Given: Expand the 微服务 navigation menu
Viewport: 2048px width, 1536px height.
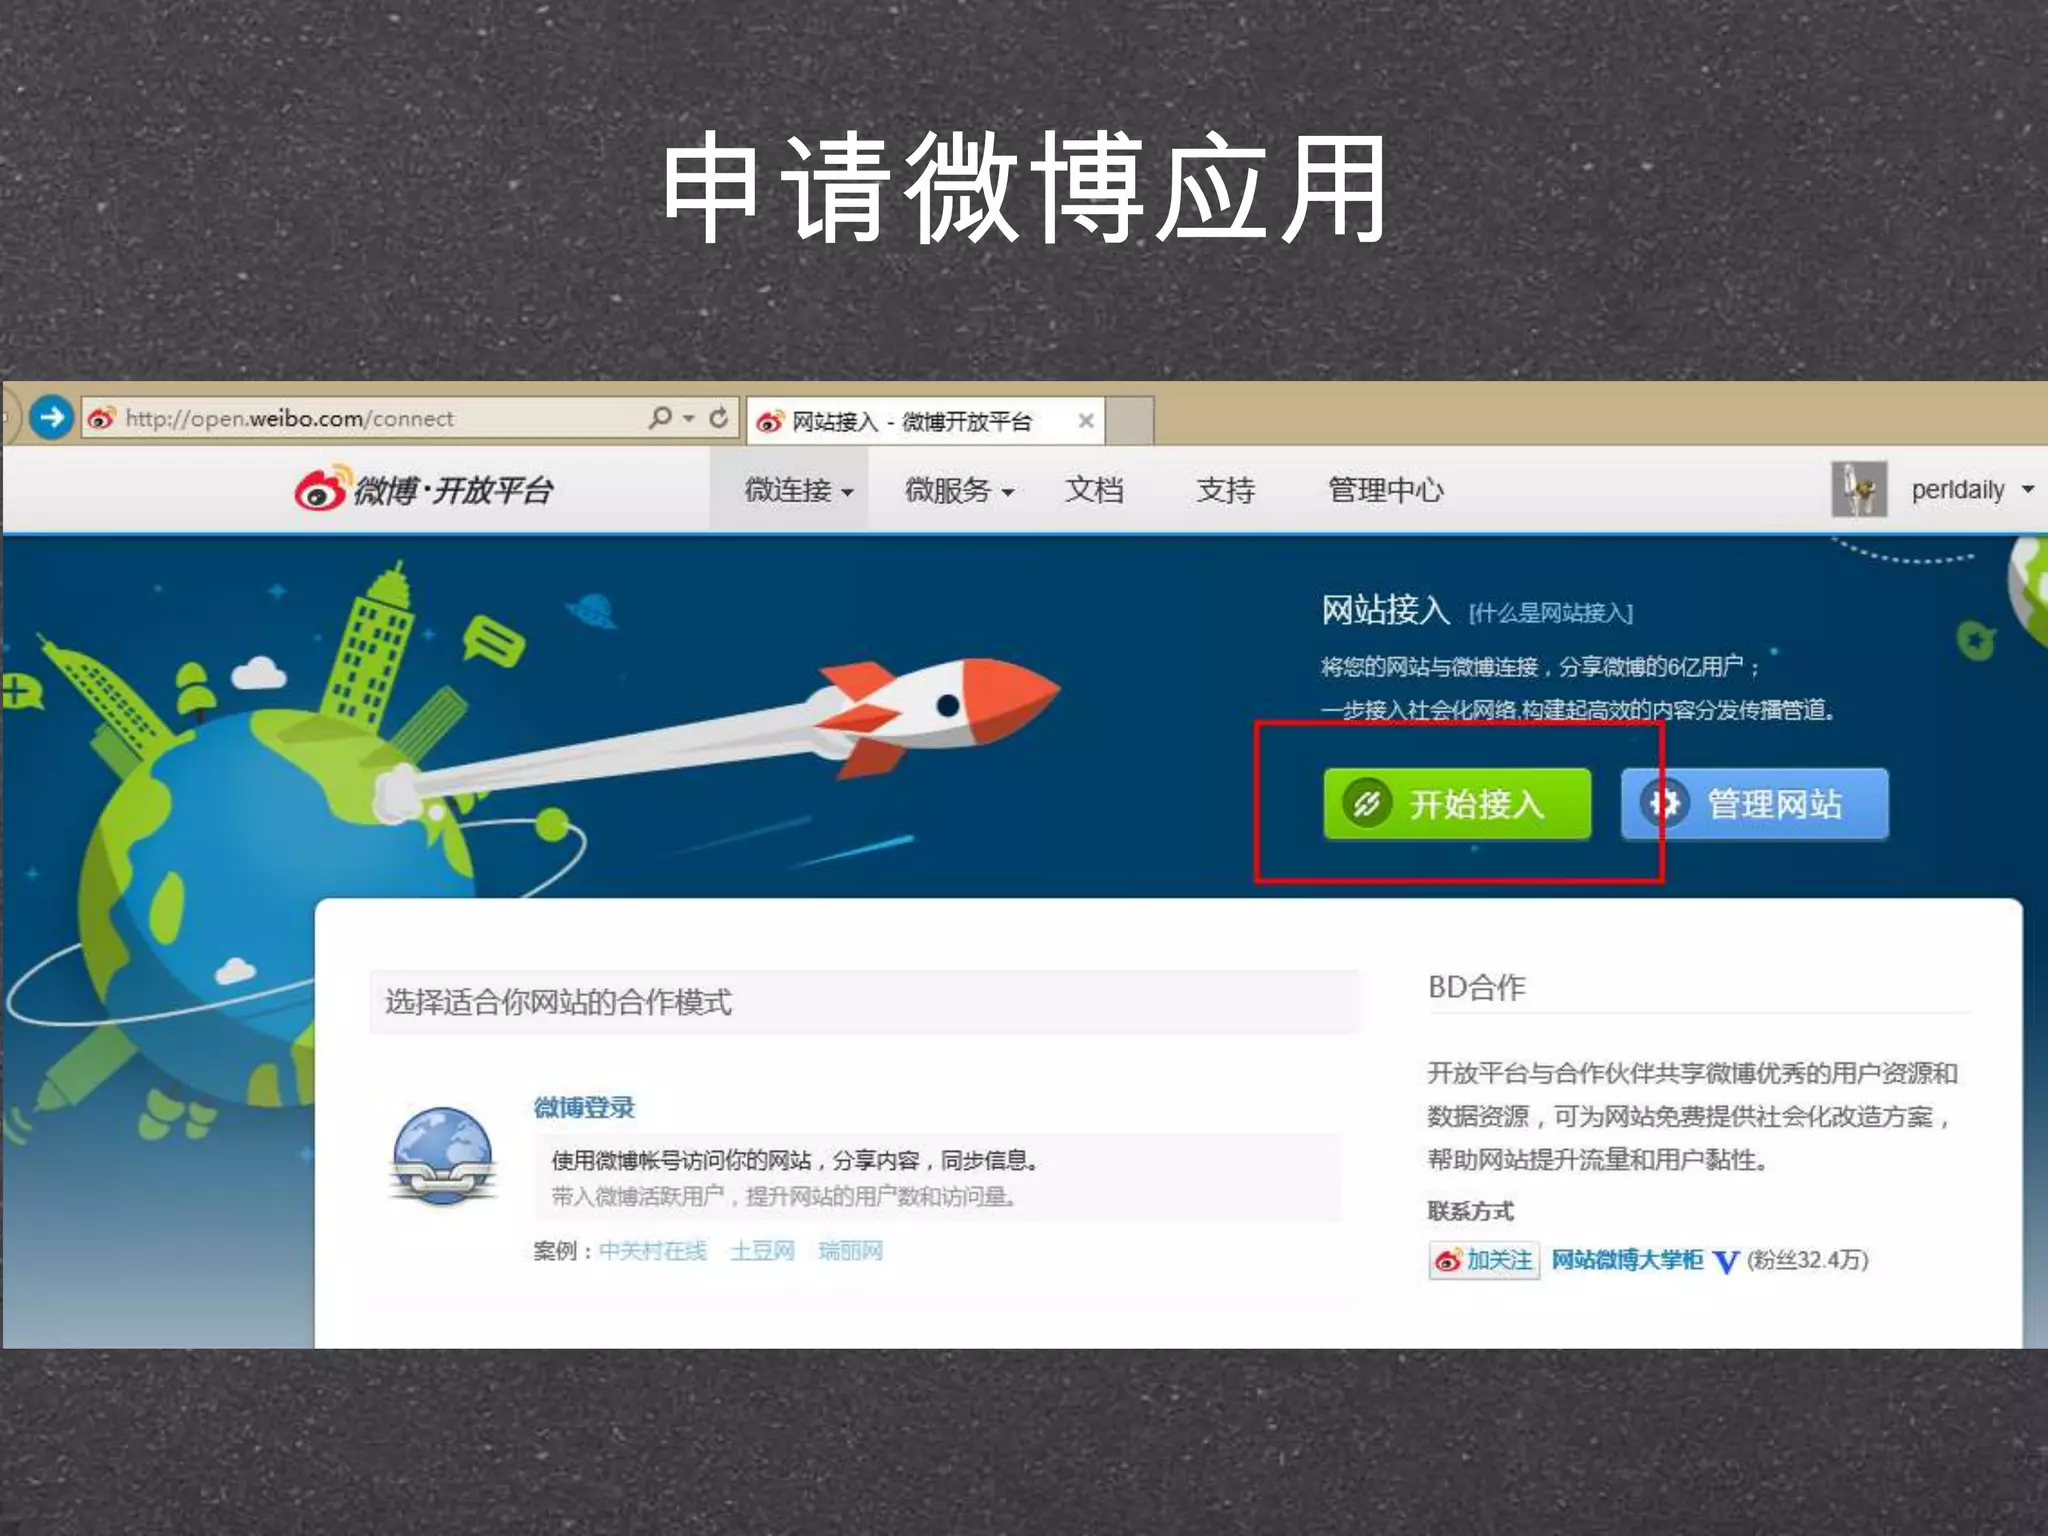Looking at the screenshot, I should coord(959,490).
